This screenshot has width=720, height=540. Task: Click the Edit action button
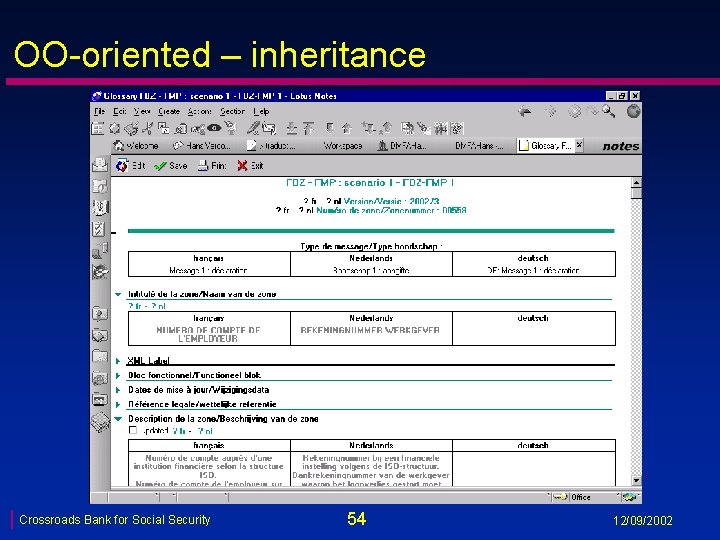(x=130, y=166)
